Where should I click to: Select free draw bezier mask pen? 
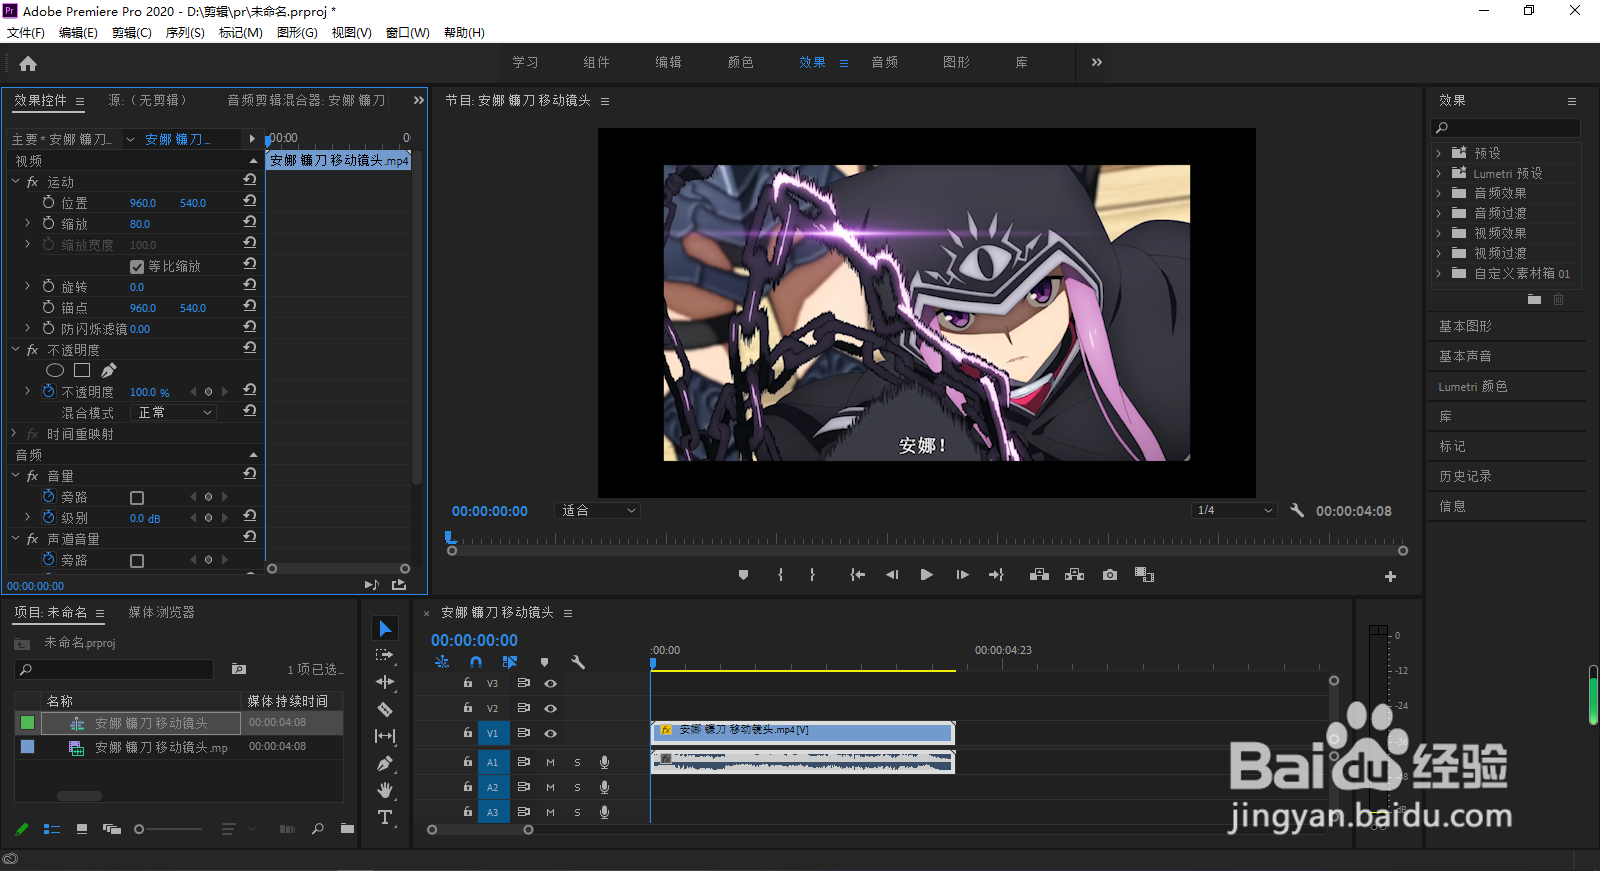[x=109, y=370]
